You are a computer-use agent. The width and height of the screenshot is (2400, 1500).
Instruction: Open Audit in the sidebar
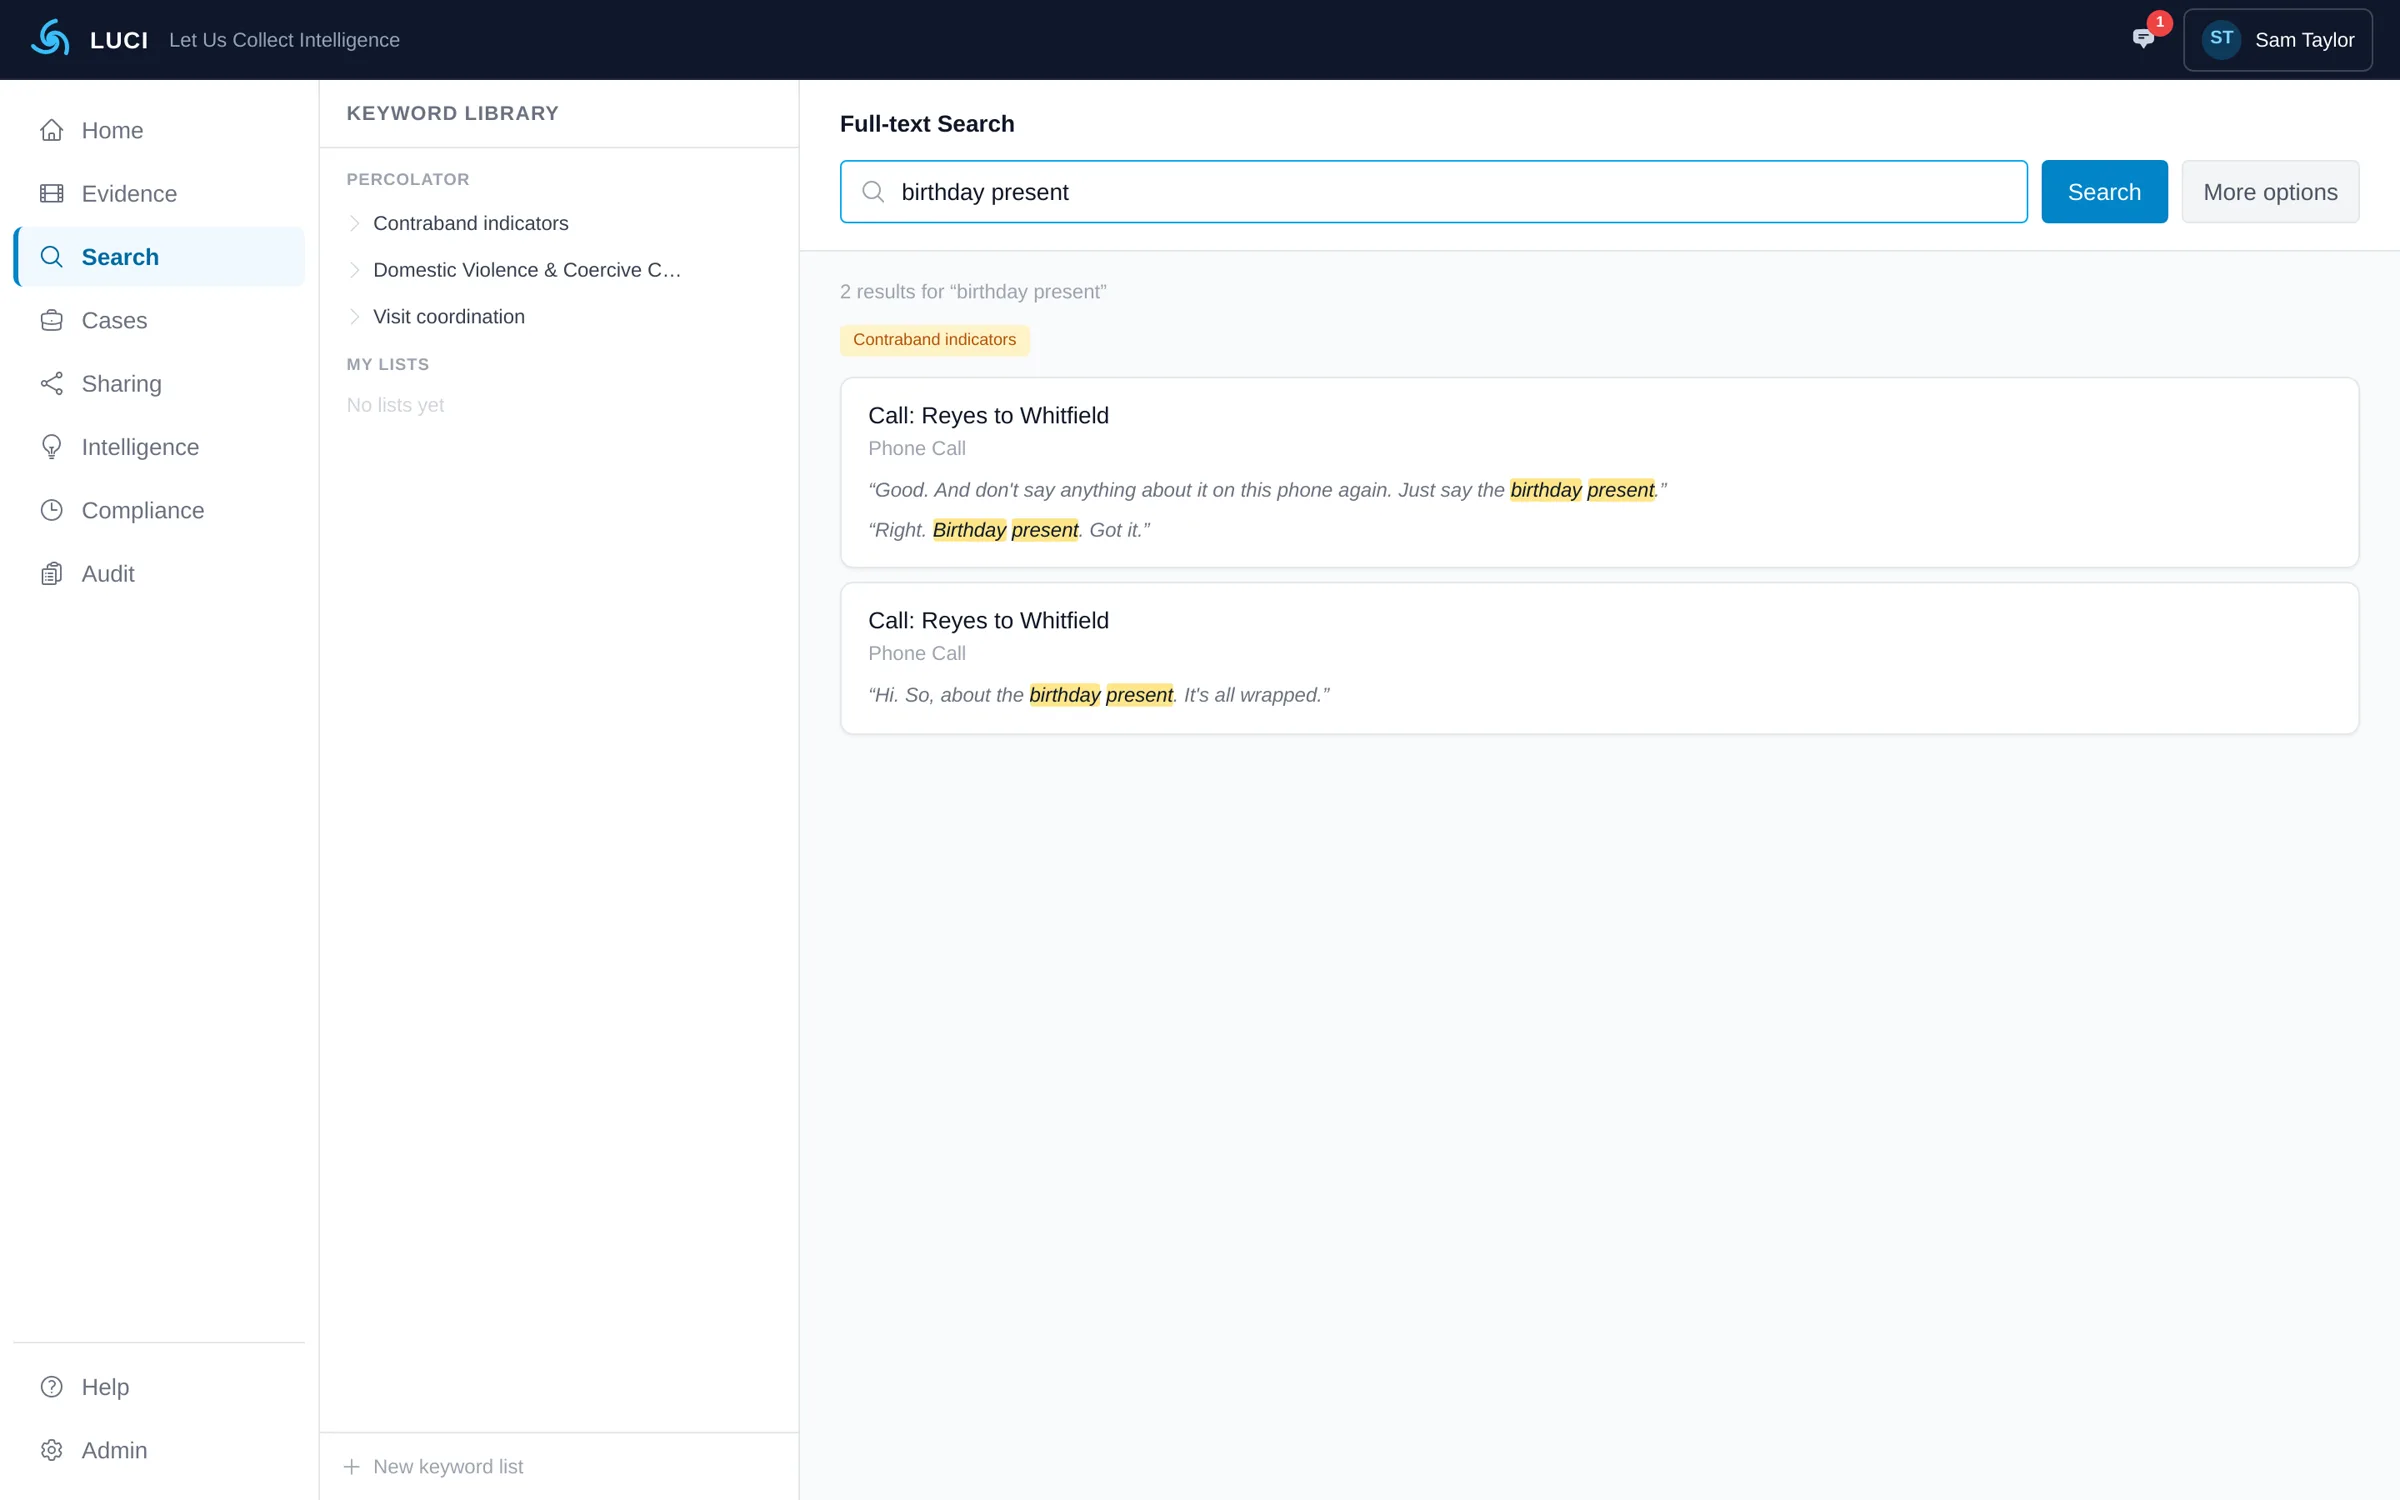click(159, 574)
